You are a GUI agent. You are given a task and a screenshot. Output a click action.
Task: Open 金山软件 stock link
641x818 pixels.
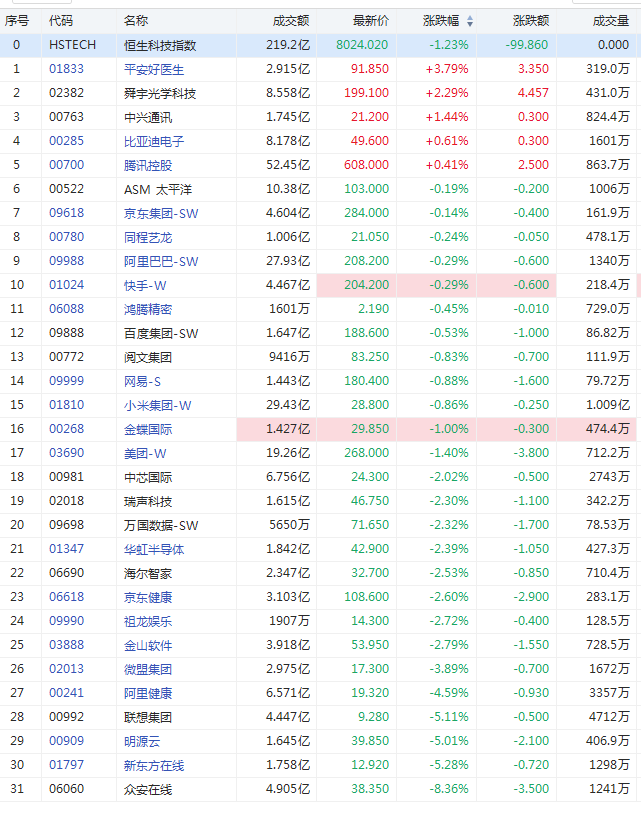pos(148,645)
